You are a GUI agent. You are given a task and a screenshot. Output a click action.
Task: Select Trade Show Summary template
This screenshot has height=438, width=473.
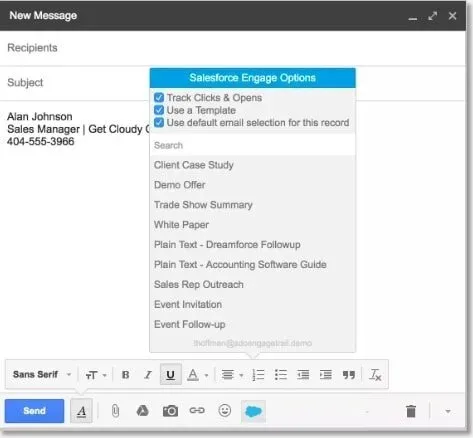pyautogui.click(x=253, y=205)
